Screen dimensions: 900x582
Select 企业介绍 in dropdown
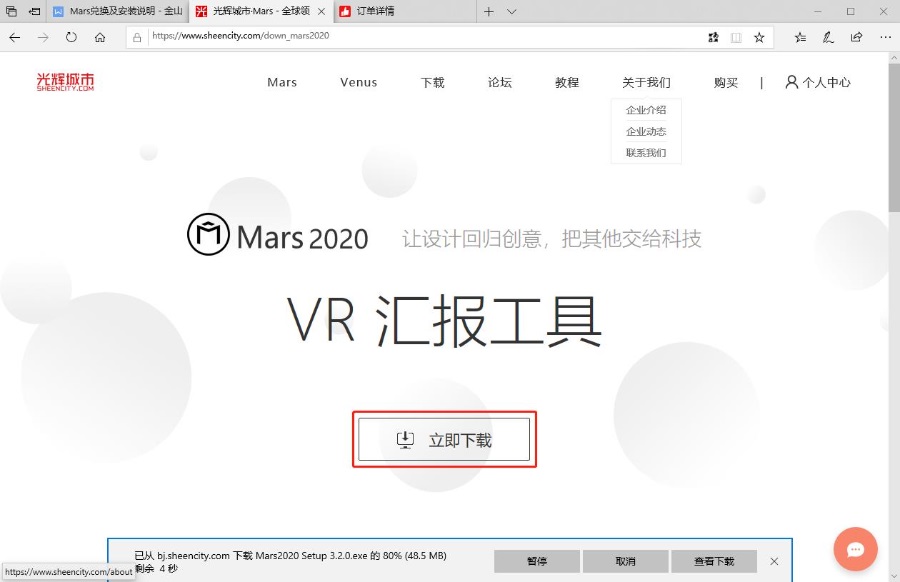(646, 110)
